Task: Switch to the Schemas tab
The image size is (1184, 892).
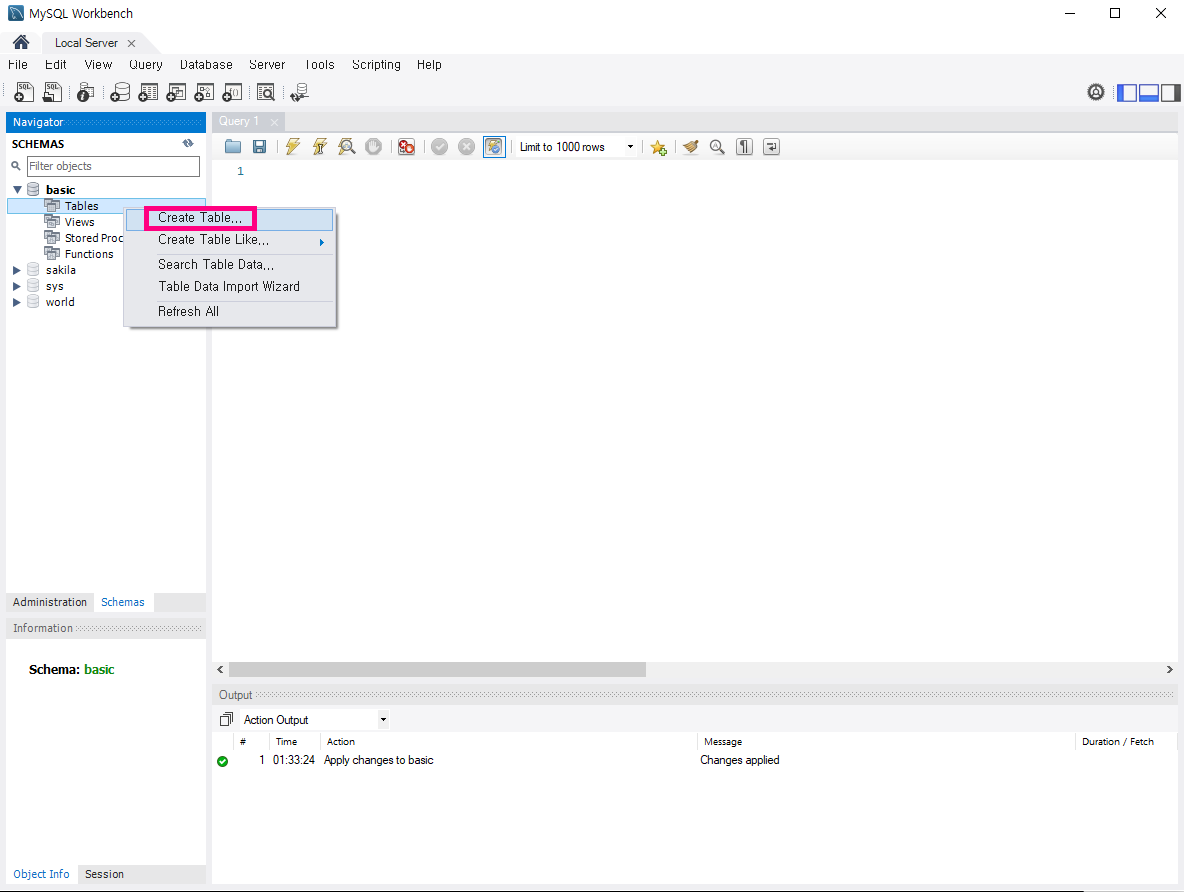Action: (x=123, y=602)
